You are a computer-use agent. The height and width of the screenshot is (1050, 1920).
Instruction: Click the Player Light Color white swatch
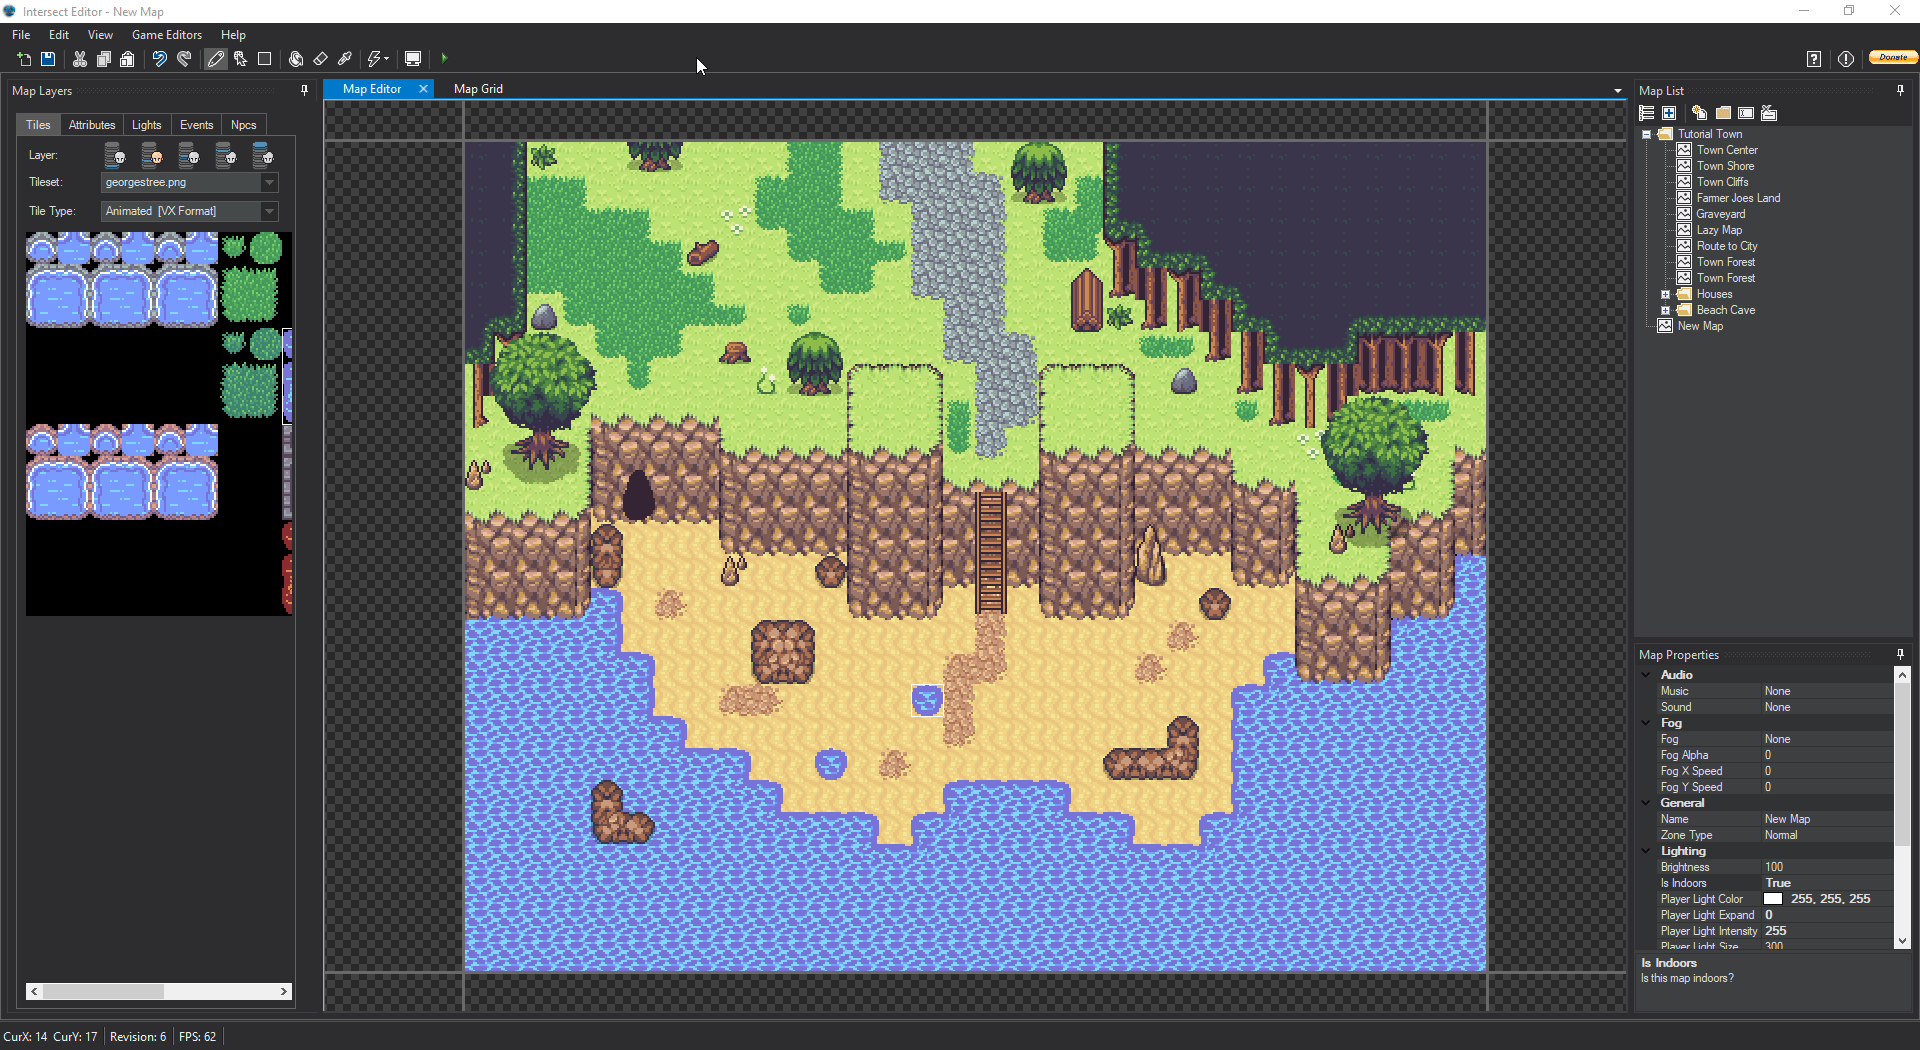(x=1773, y=899)
